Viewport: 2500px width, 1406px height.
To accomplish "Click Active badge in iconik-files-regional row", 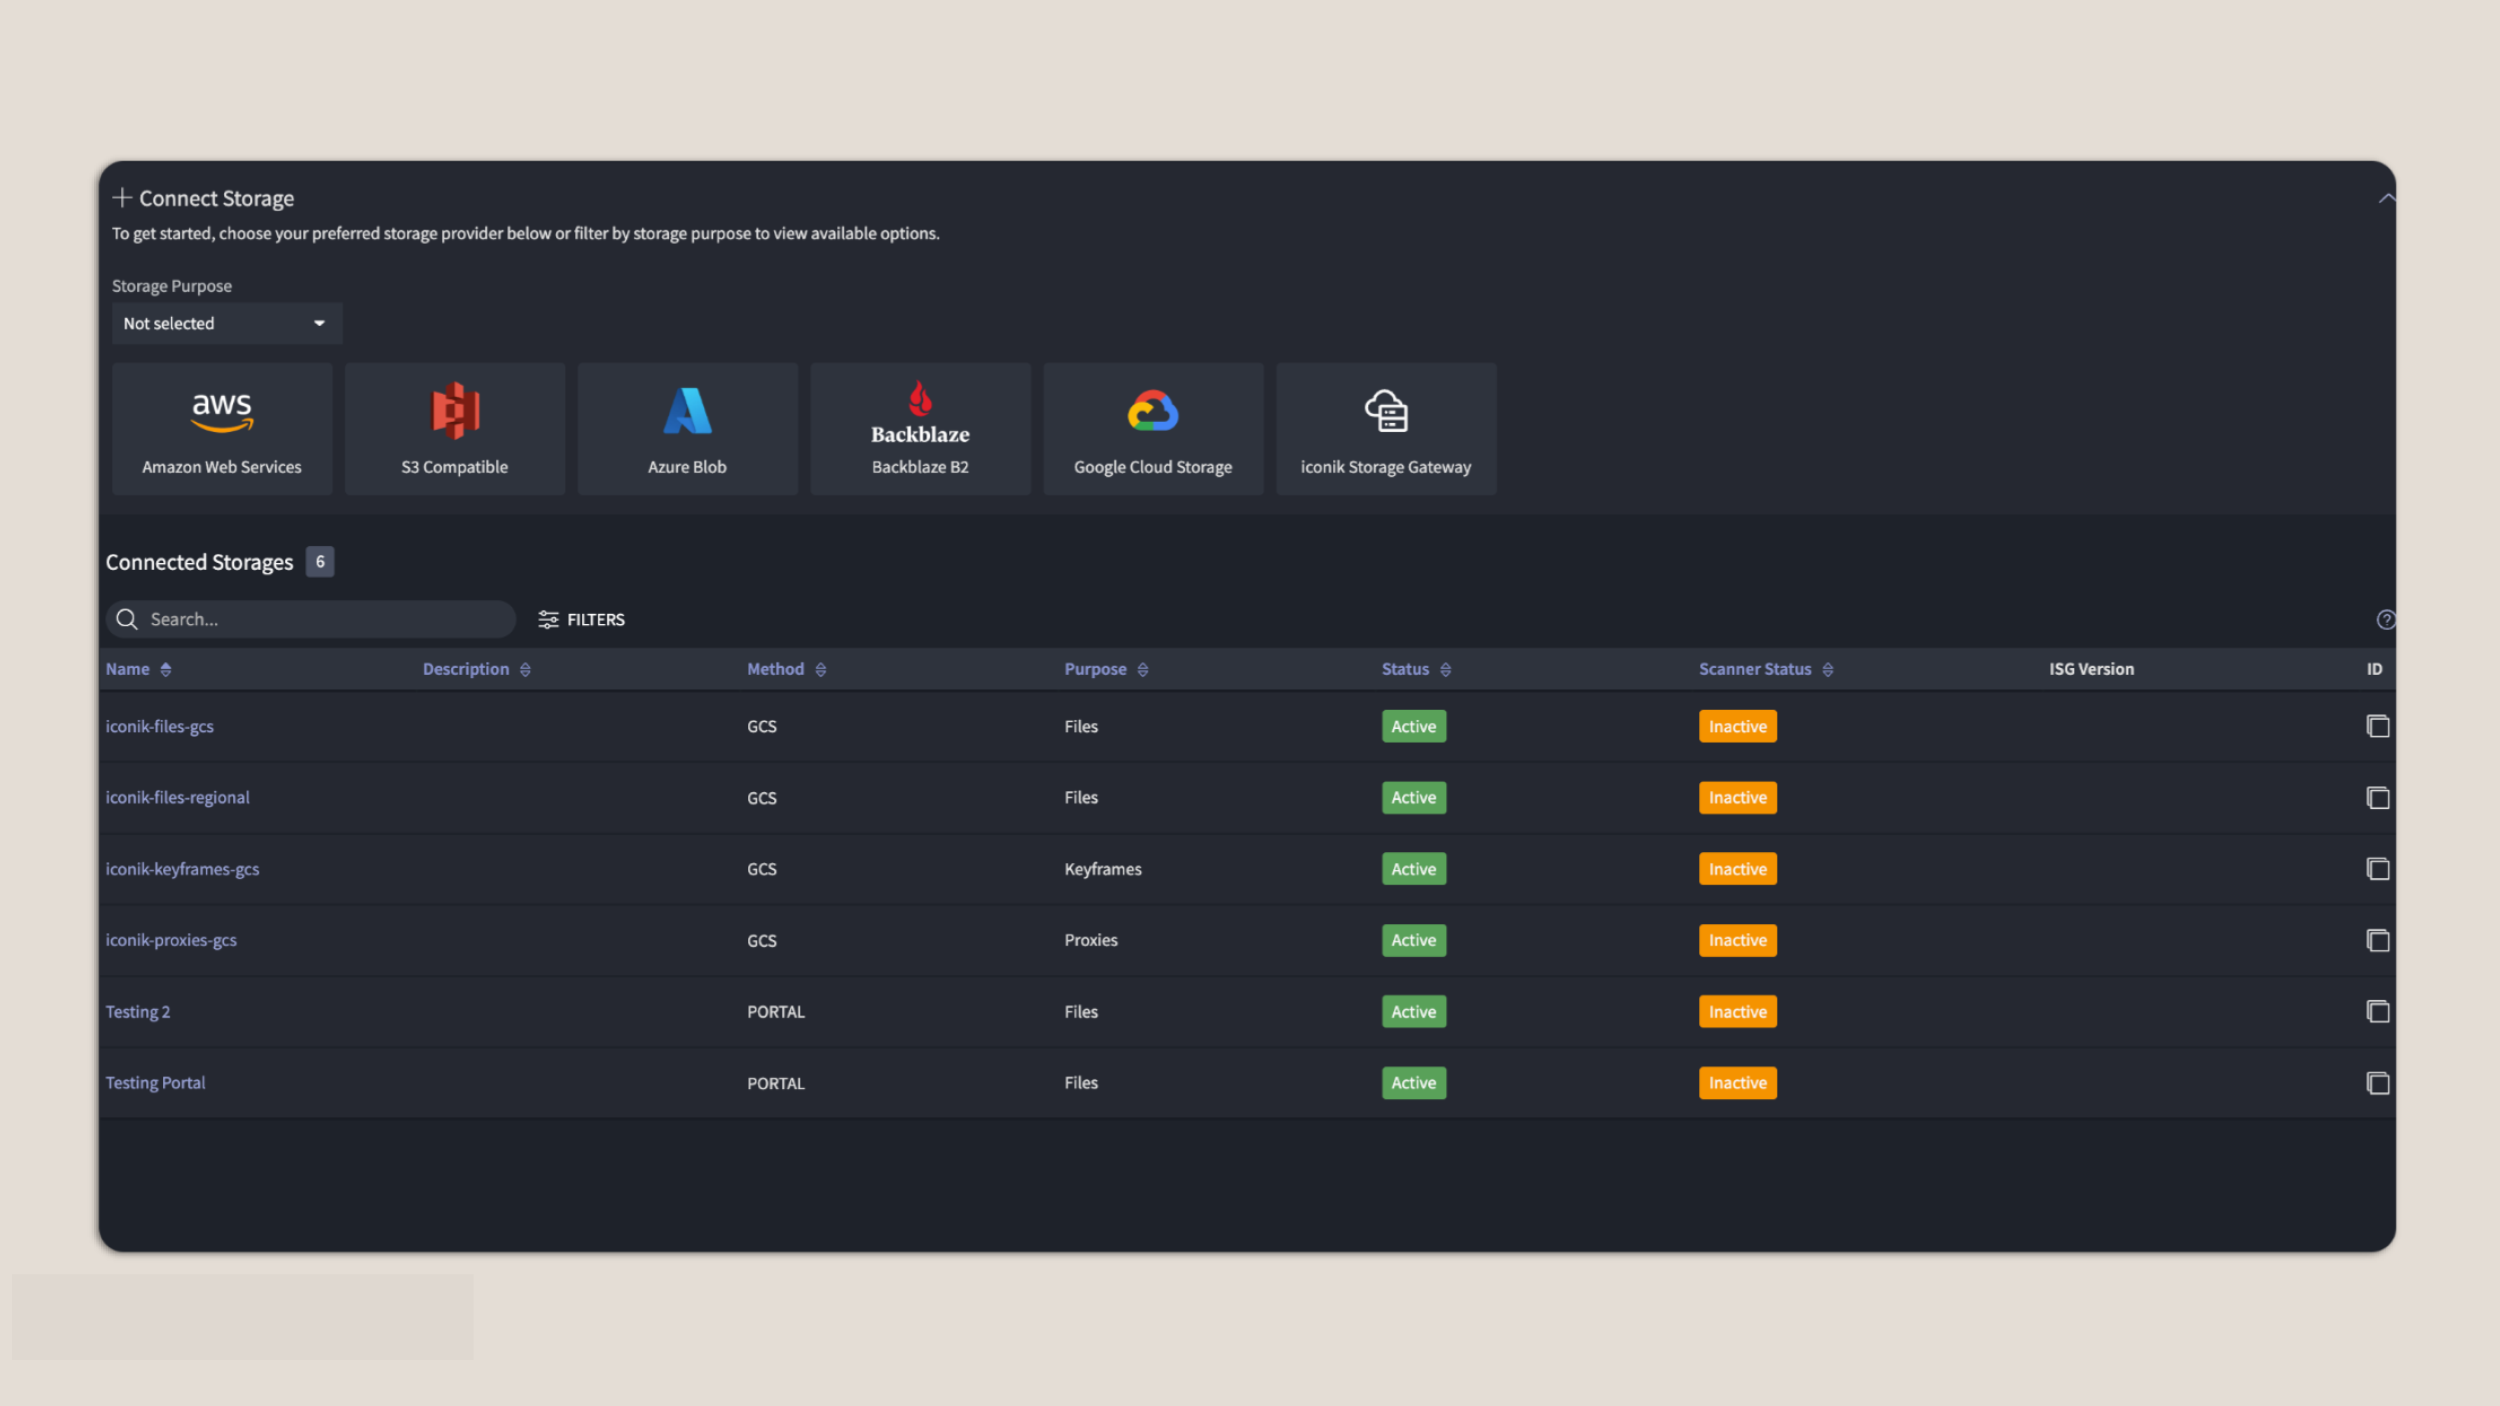I will [1414, 797].
